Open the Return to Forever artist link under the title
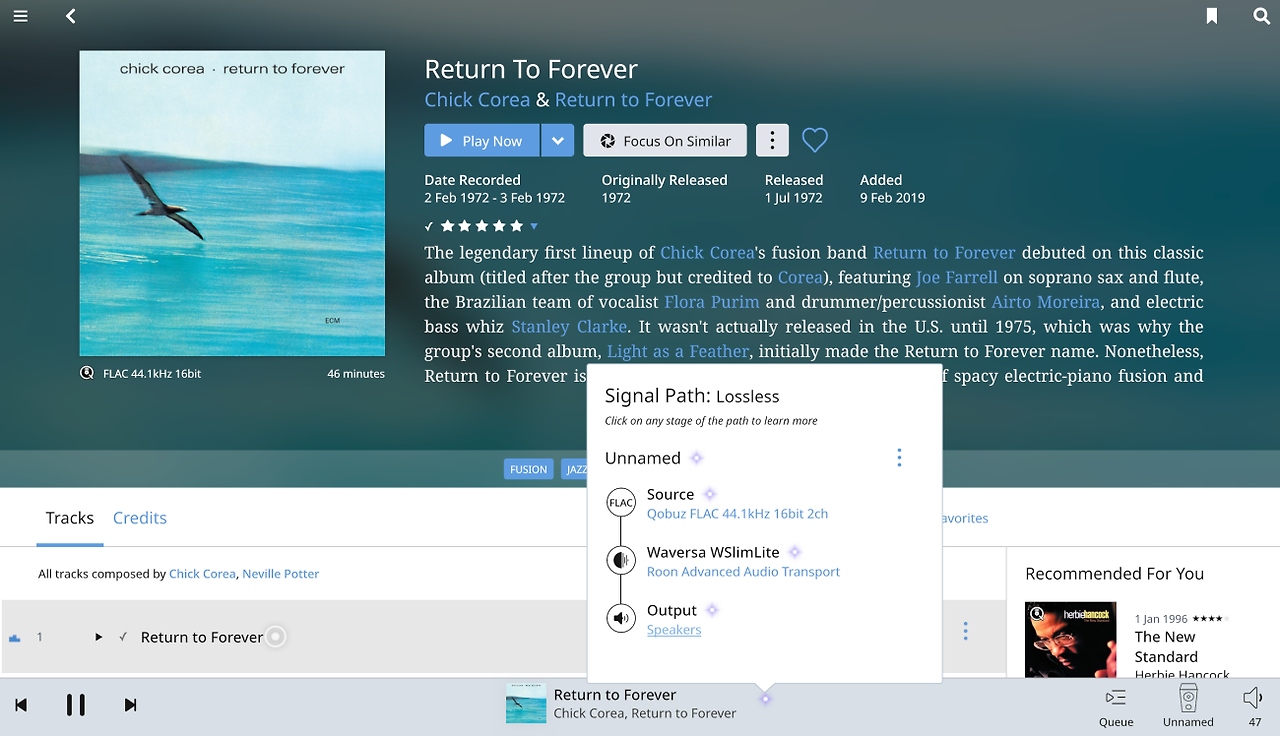 point(634,100)
